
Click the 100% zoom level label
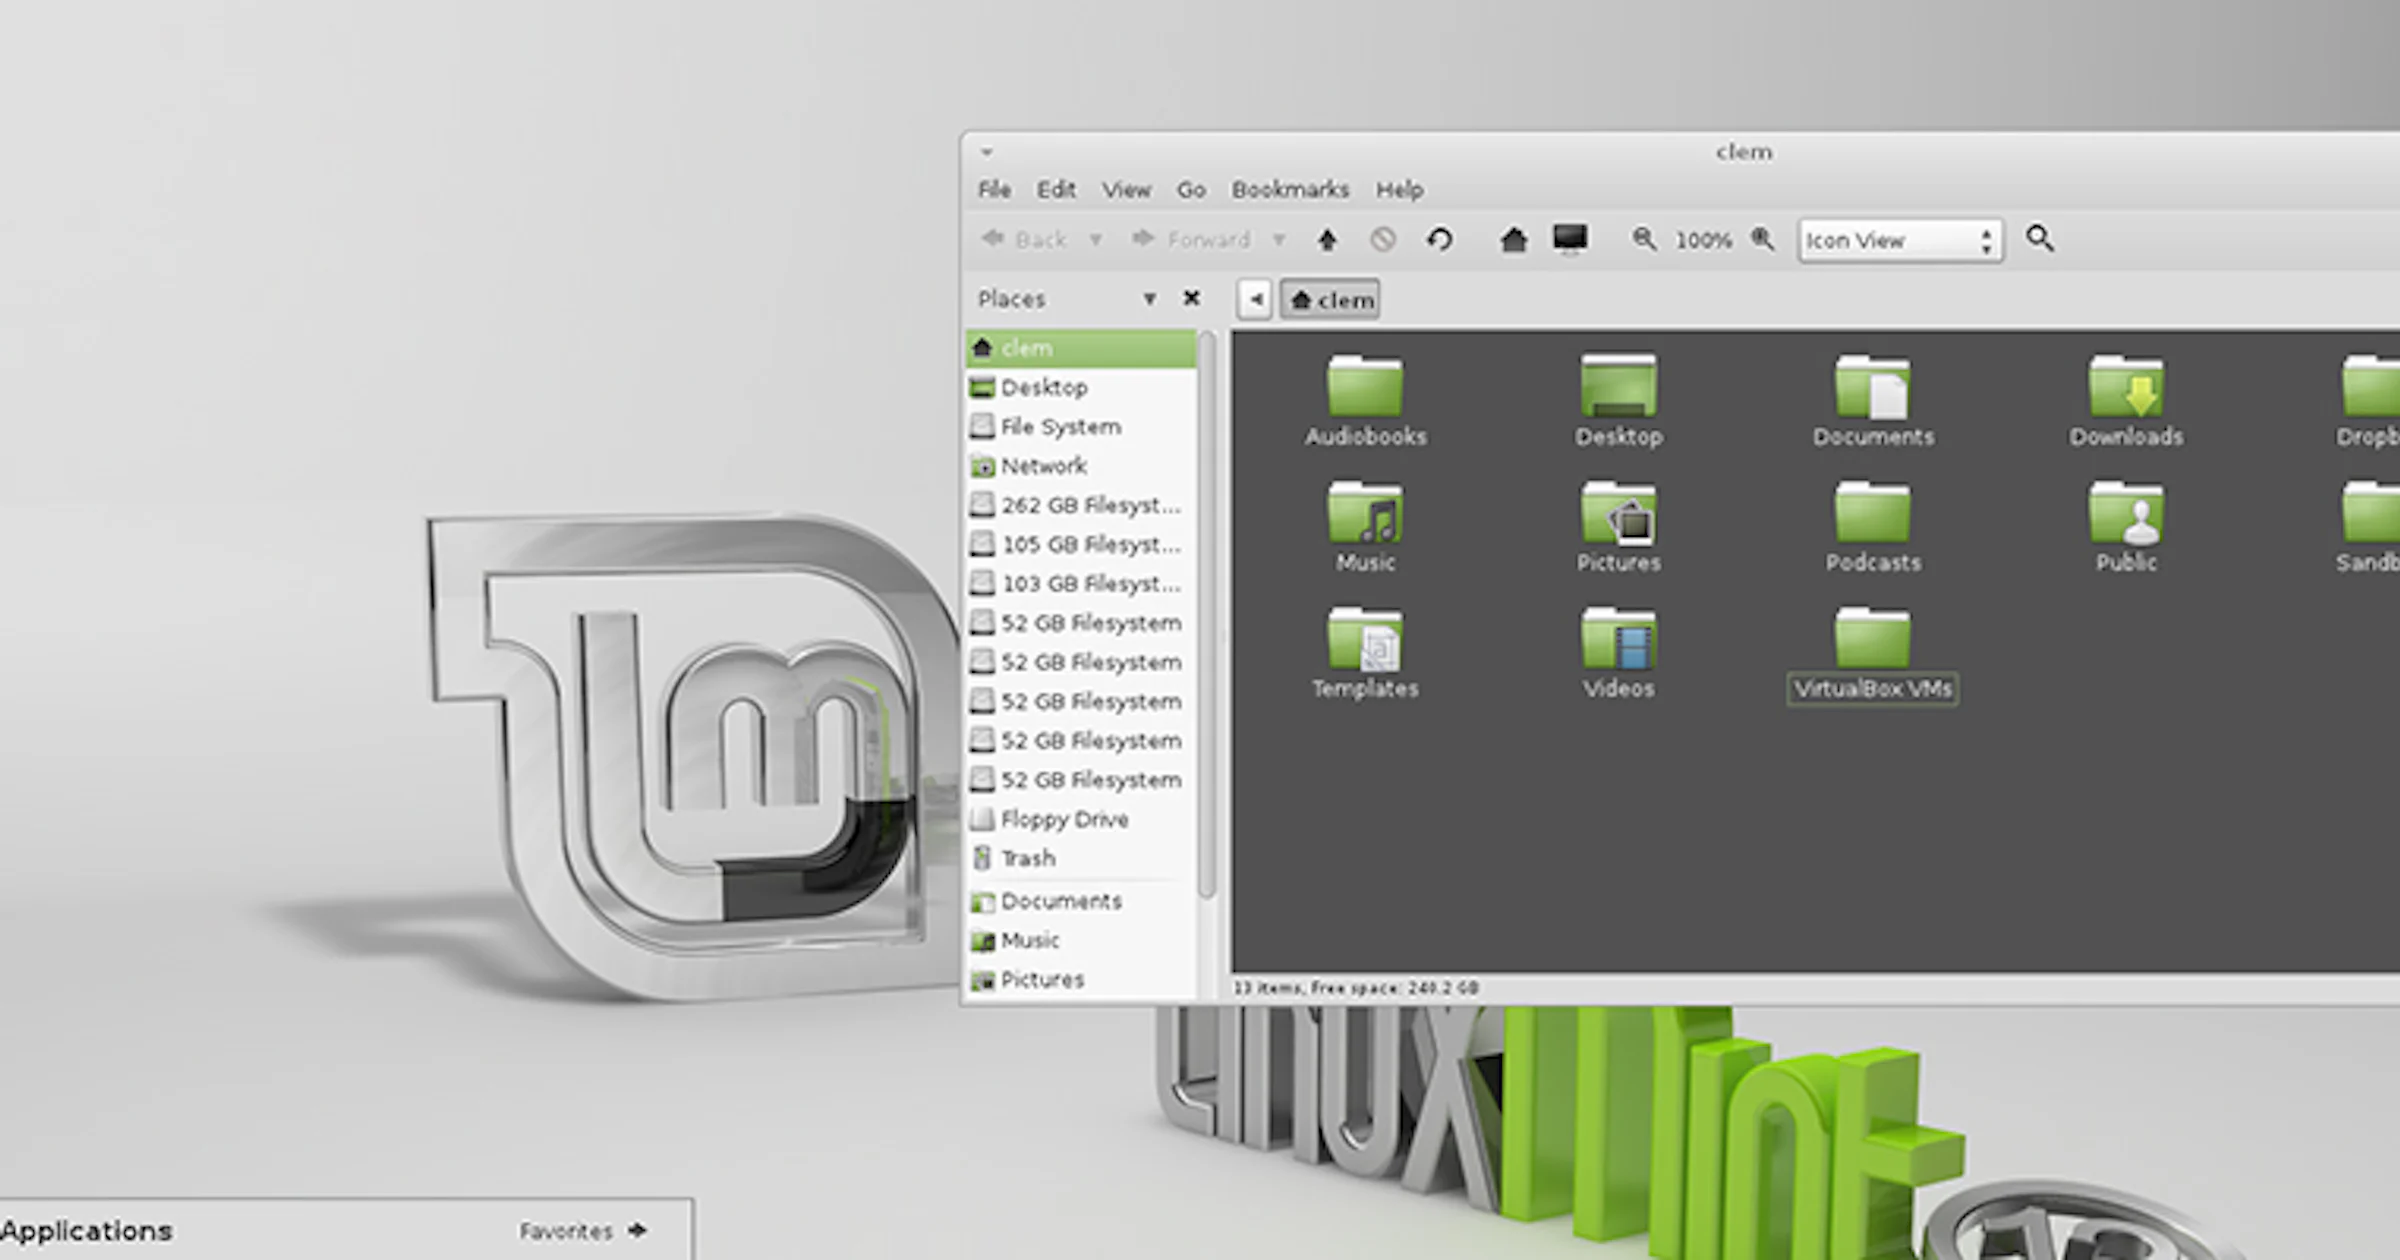1703,240
